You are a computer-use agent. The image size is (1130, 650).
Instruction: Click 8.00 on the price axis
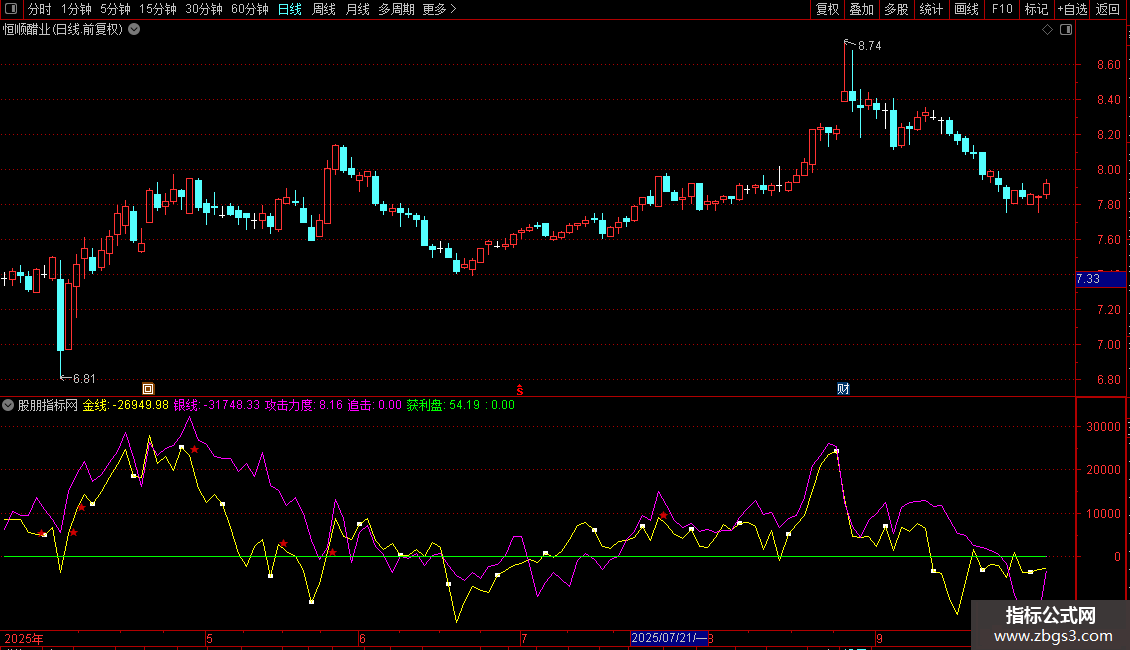pyautogui.click(x=1108, y=170)
